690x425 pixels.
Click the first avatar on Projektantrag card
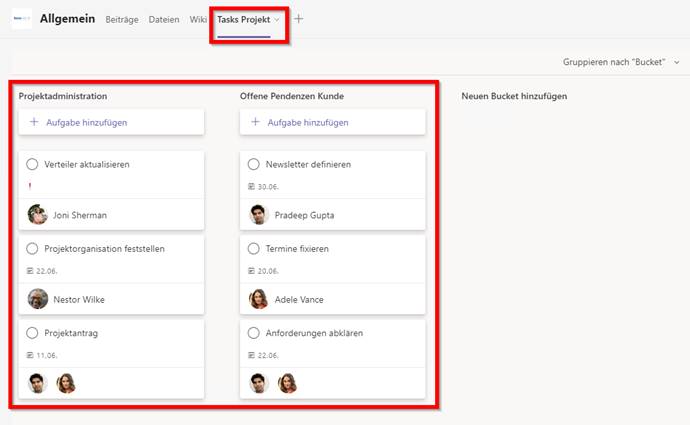[x=37, y=383]
